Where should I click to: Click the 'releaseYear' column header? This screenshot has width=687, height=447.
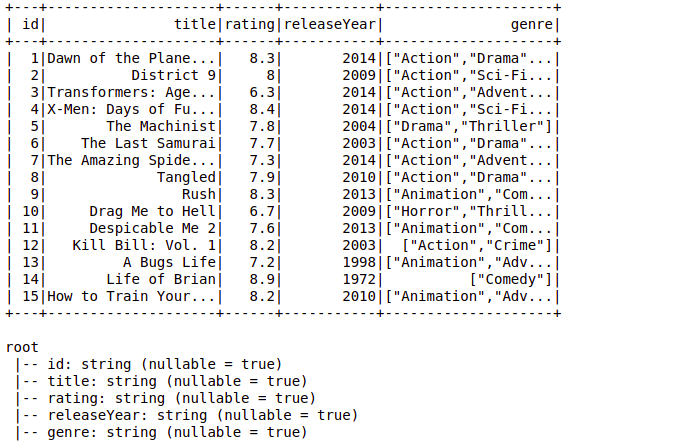point(330,24)
